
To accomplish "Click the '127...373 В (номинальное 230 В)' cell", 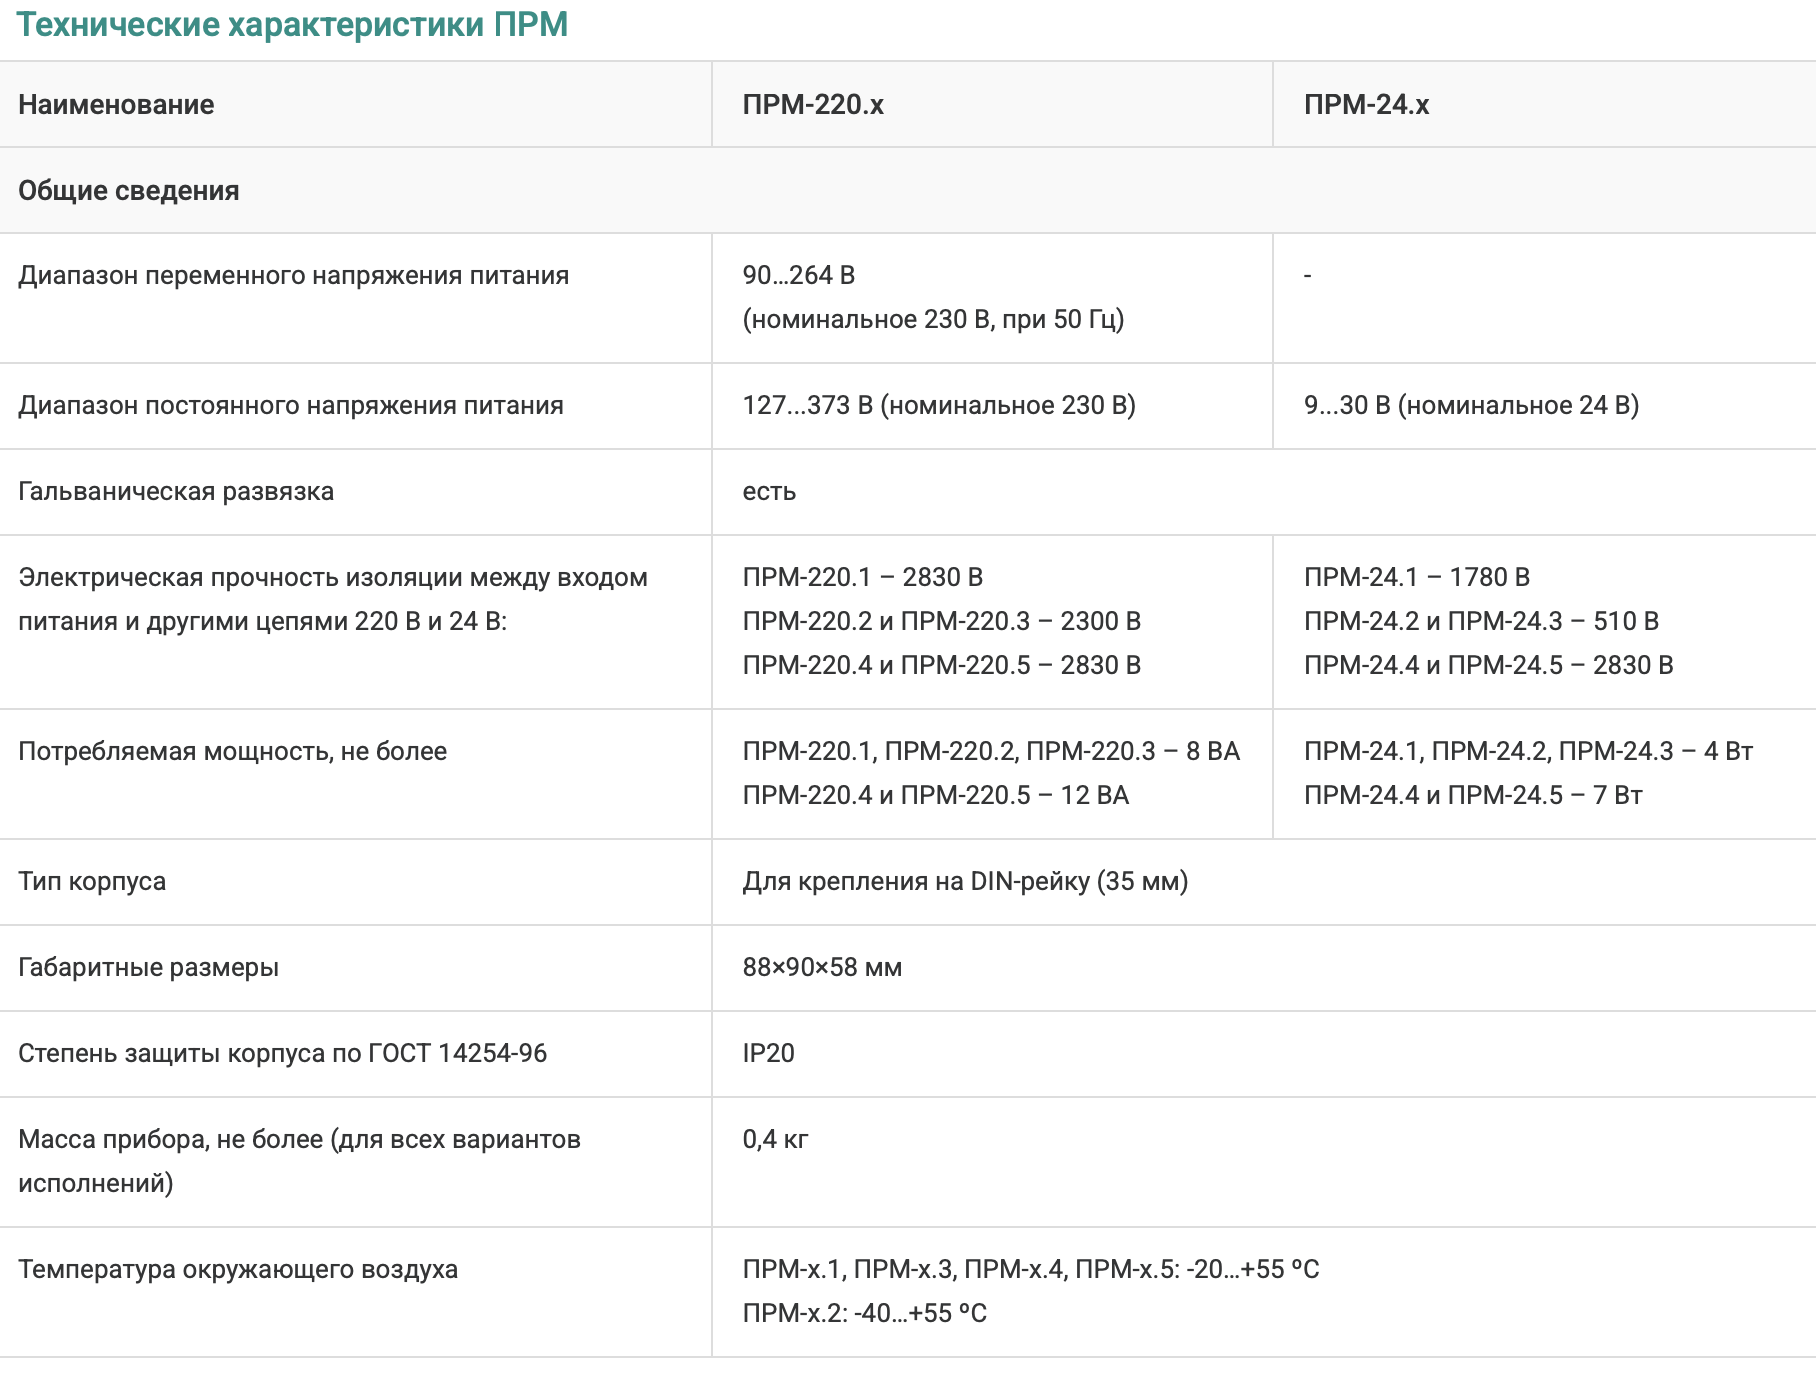I will point(939,405).
